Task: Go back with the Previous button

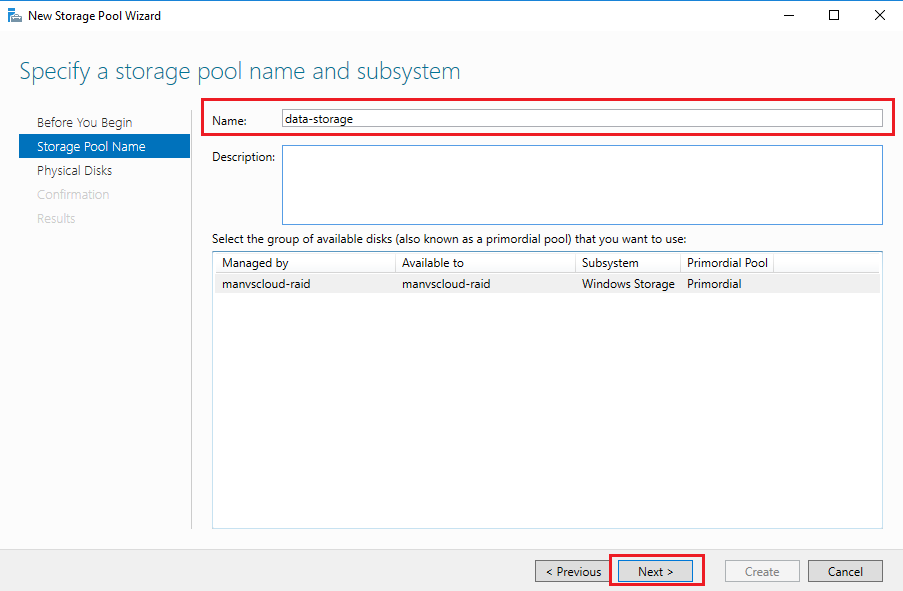Action: coord(572,571)
